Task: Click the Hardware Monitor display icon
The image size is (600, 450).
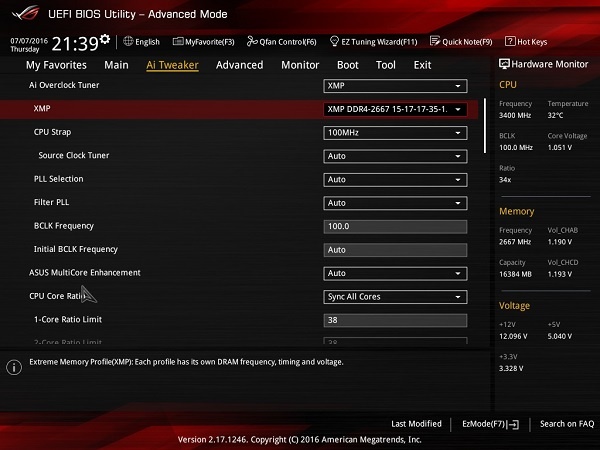Action: pyautogui.click(x=504, y=64)
